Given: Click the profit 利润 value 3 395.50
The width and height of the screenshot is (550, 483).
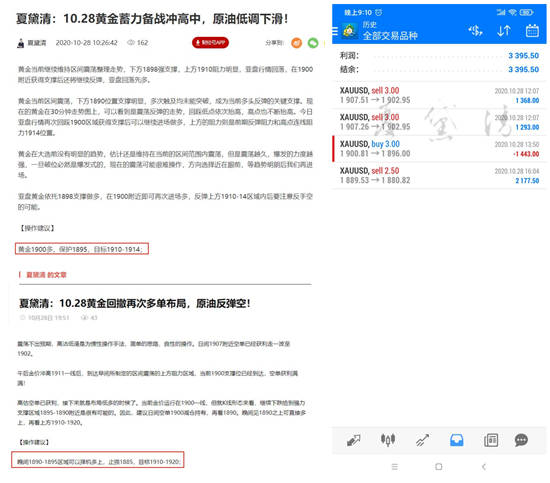Looking at the screenshot, I should (523, 56).
